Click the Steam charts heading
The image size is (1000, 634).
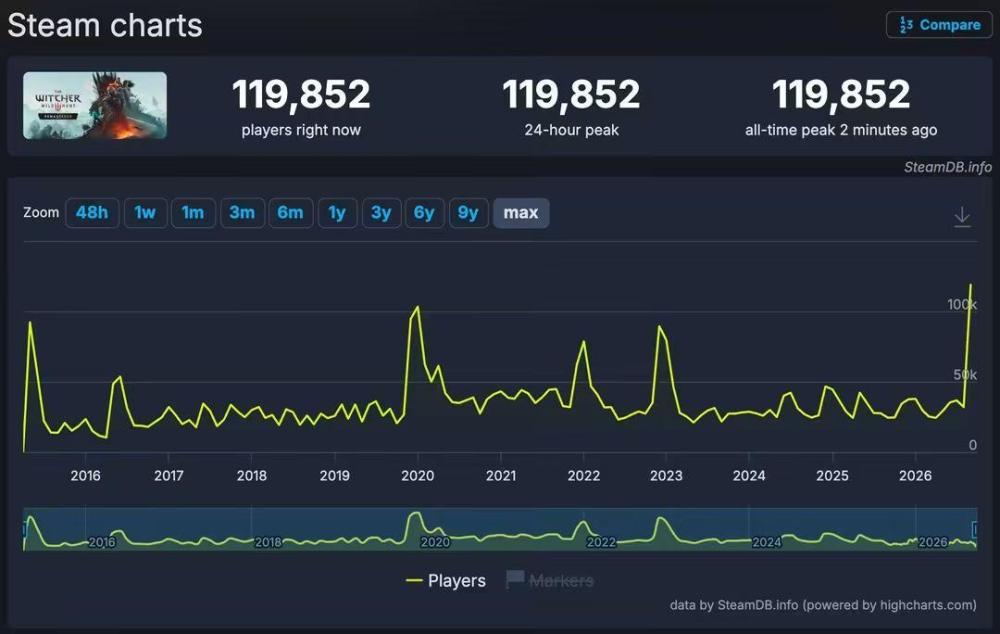tap(105, 26)
